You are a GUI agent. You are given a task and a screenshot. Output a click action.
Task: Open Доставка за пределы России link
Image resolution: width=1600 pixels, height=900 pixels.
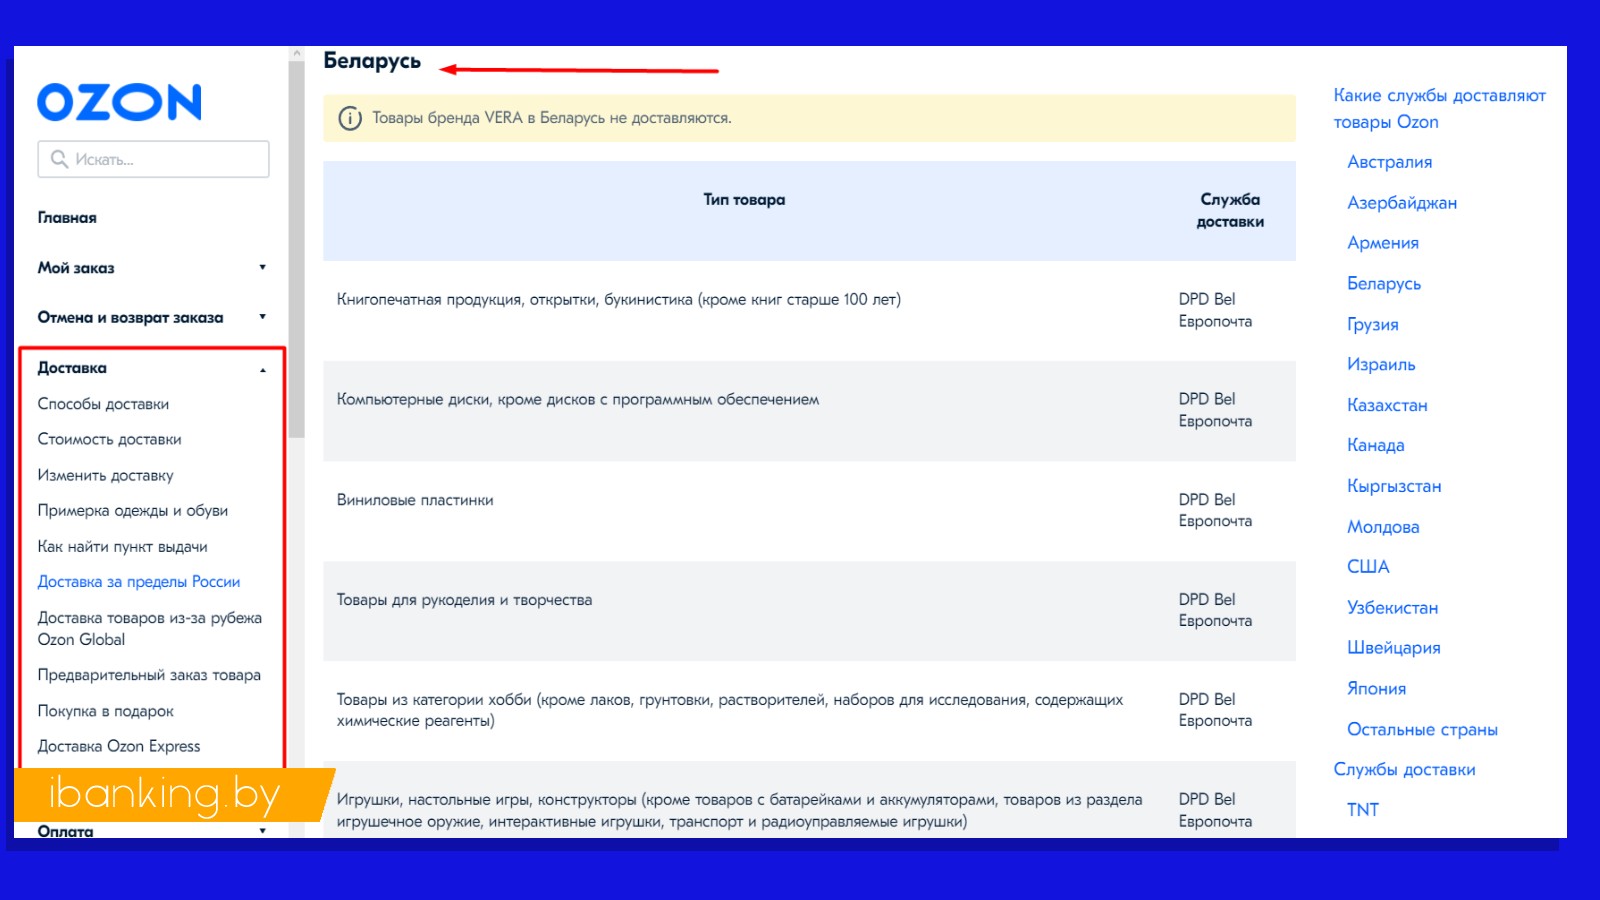[x=139, y=581]
